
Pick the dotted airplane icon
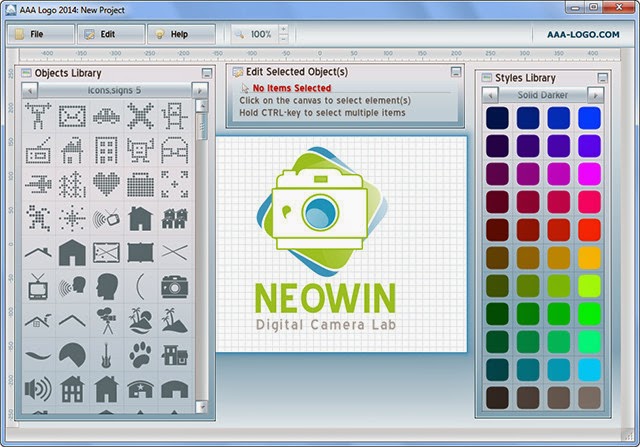click(38, 185)
